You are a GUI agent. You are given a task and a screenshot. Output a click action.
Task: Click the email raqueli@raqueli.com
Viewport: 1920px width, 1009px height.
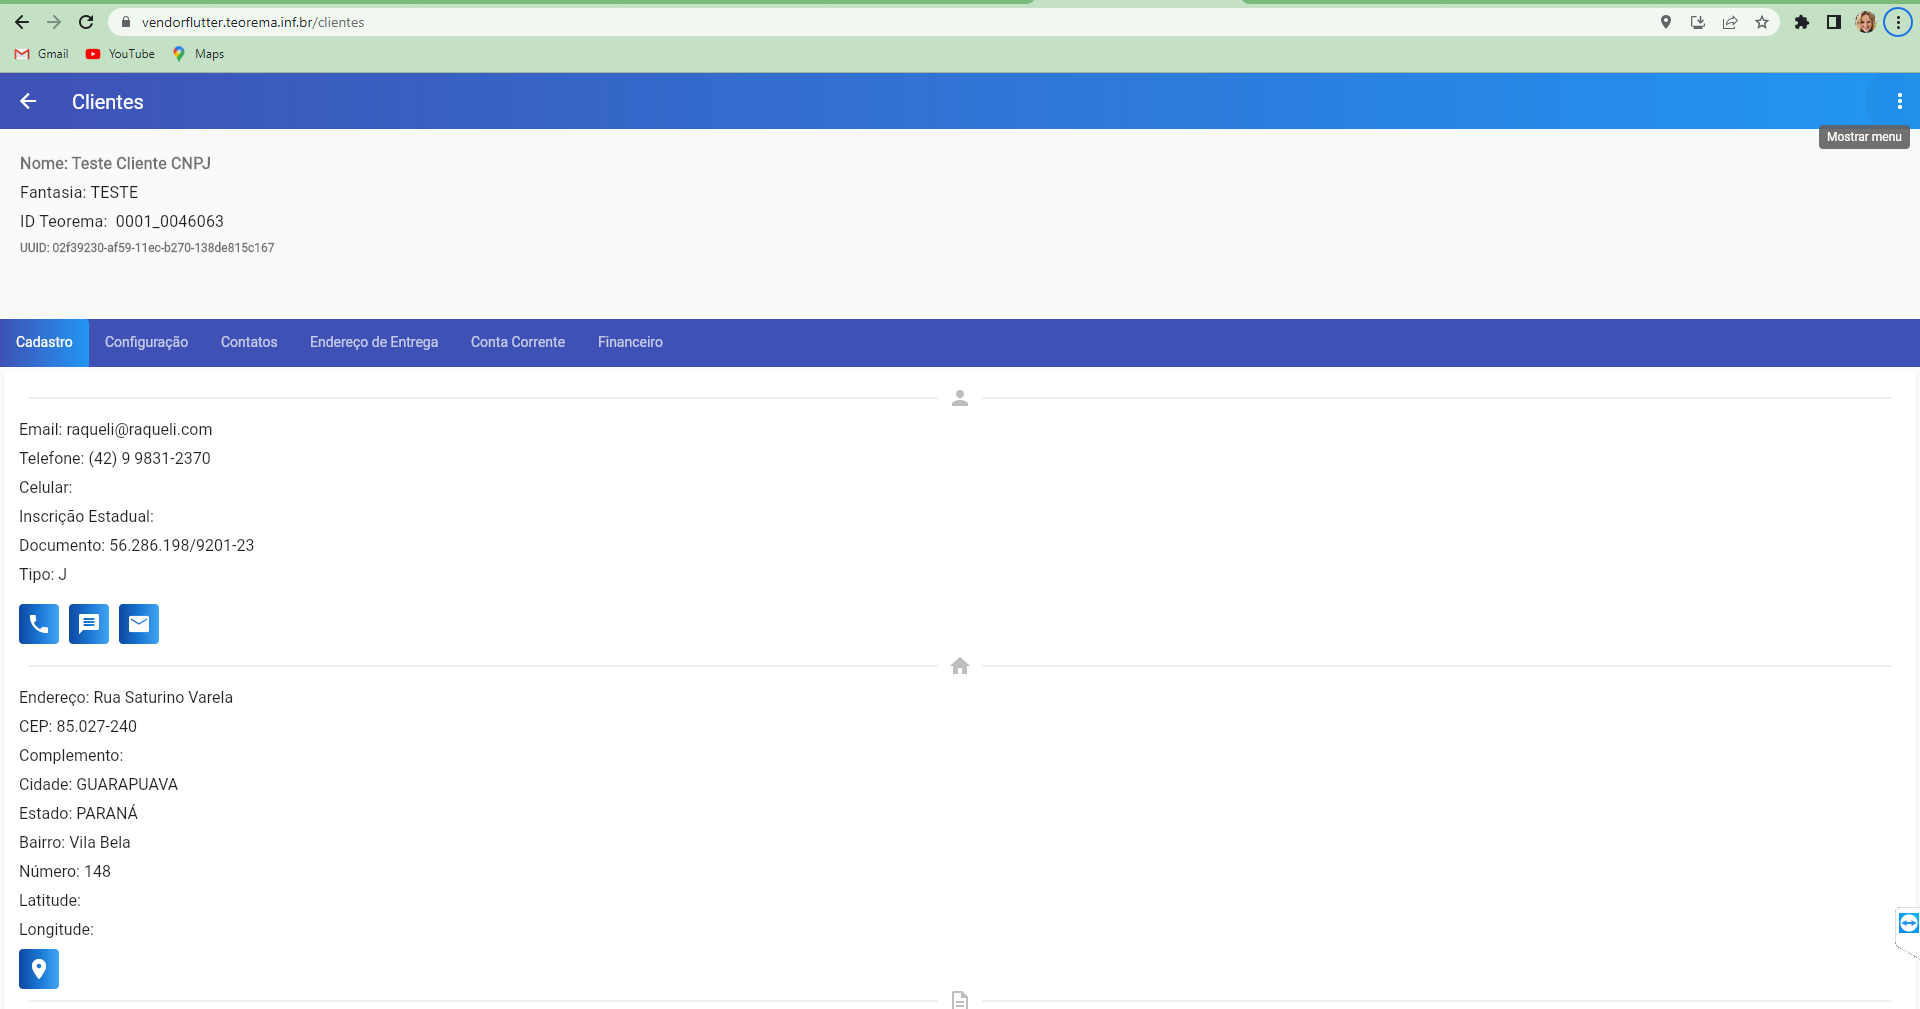coord(139,429)
